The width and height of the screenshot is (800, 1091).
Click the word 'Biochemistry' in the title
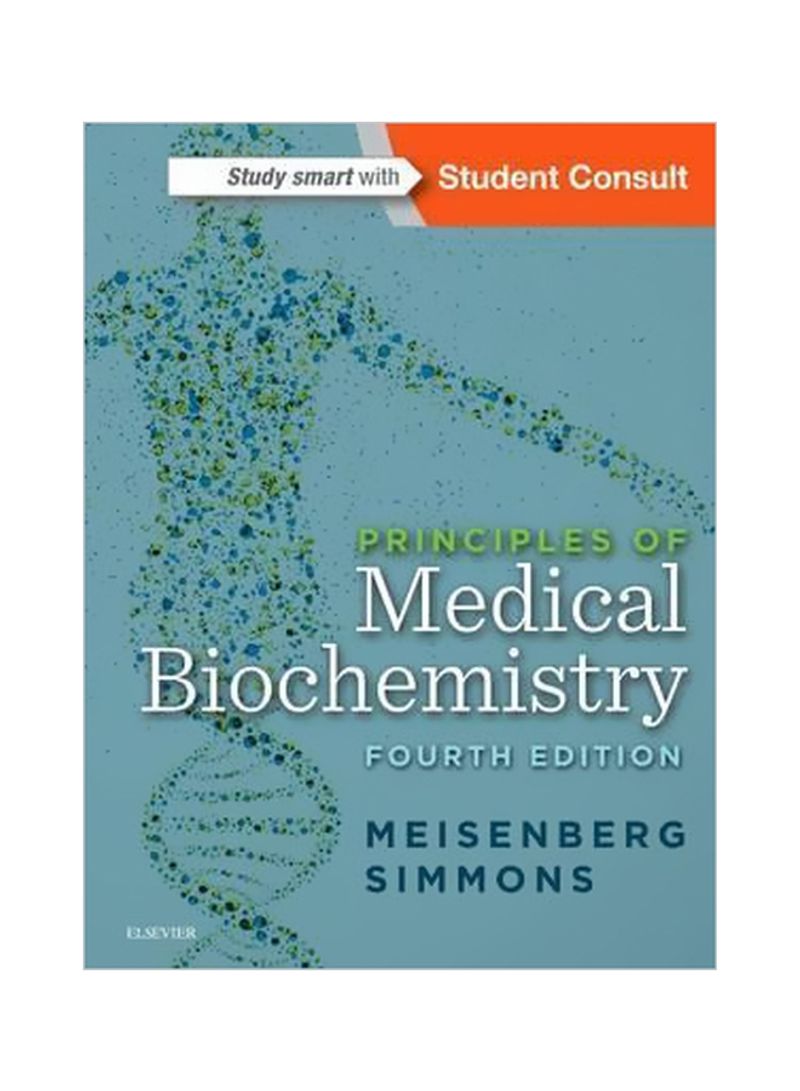click(x=414, y=680)
